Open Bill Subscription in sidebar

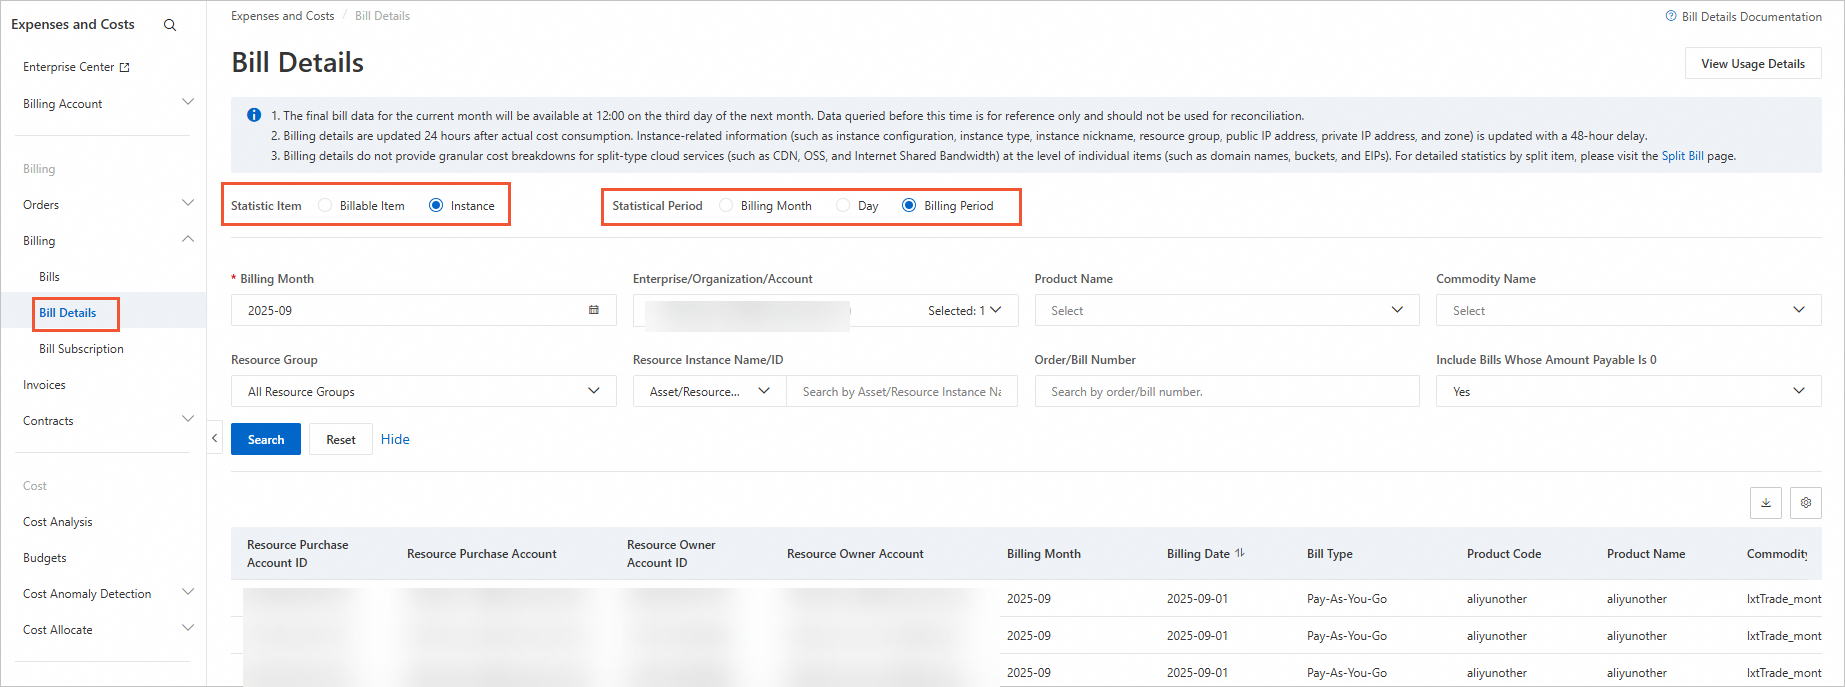coord(81,349)
